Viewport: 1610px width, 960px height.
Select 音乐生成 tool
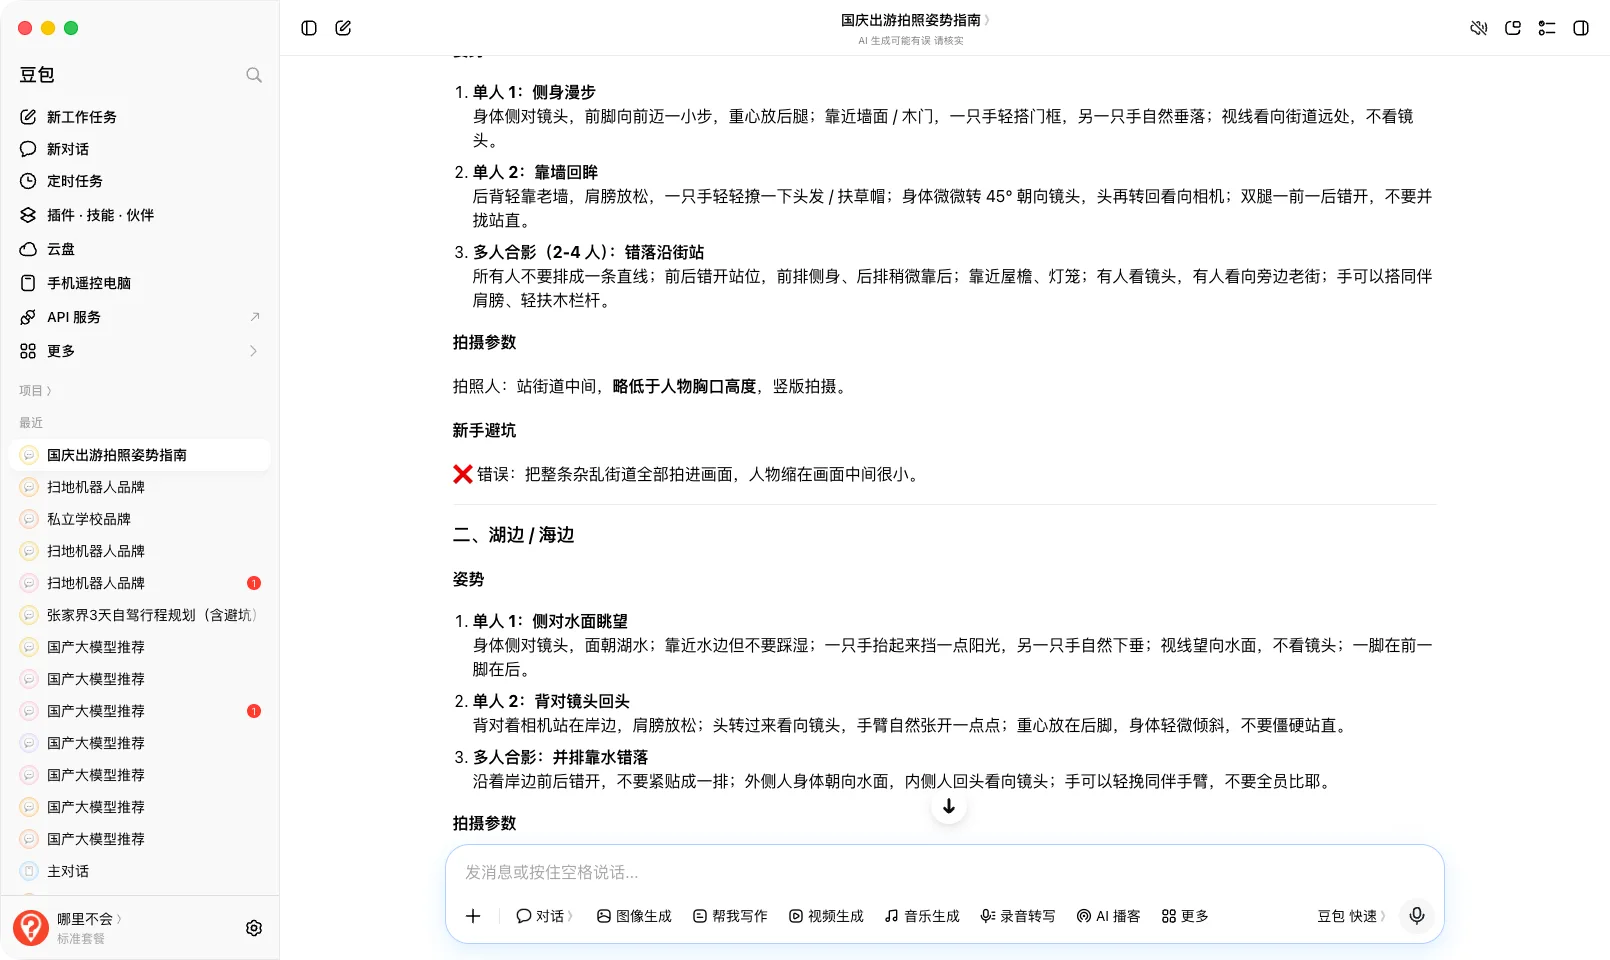point(922,916)
